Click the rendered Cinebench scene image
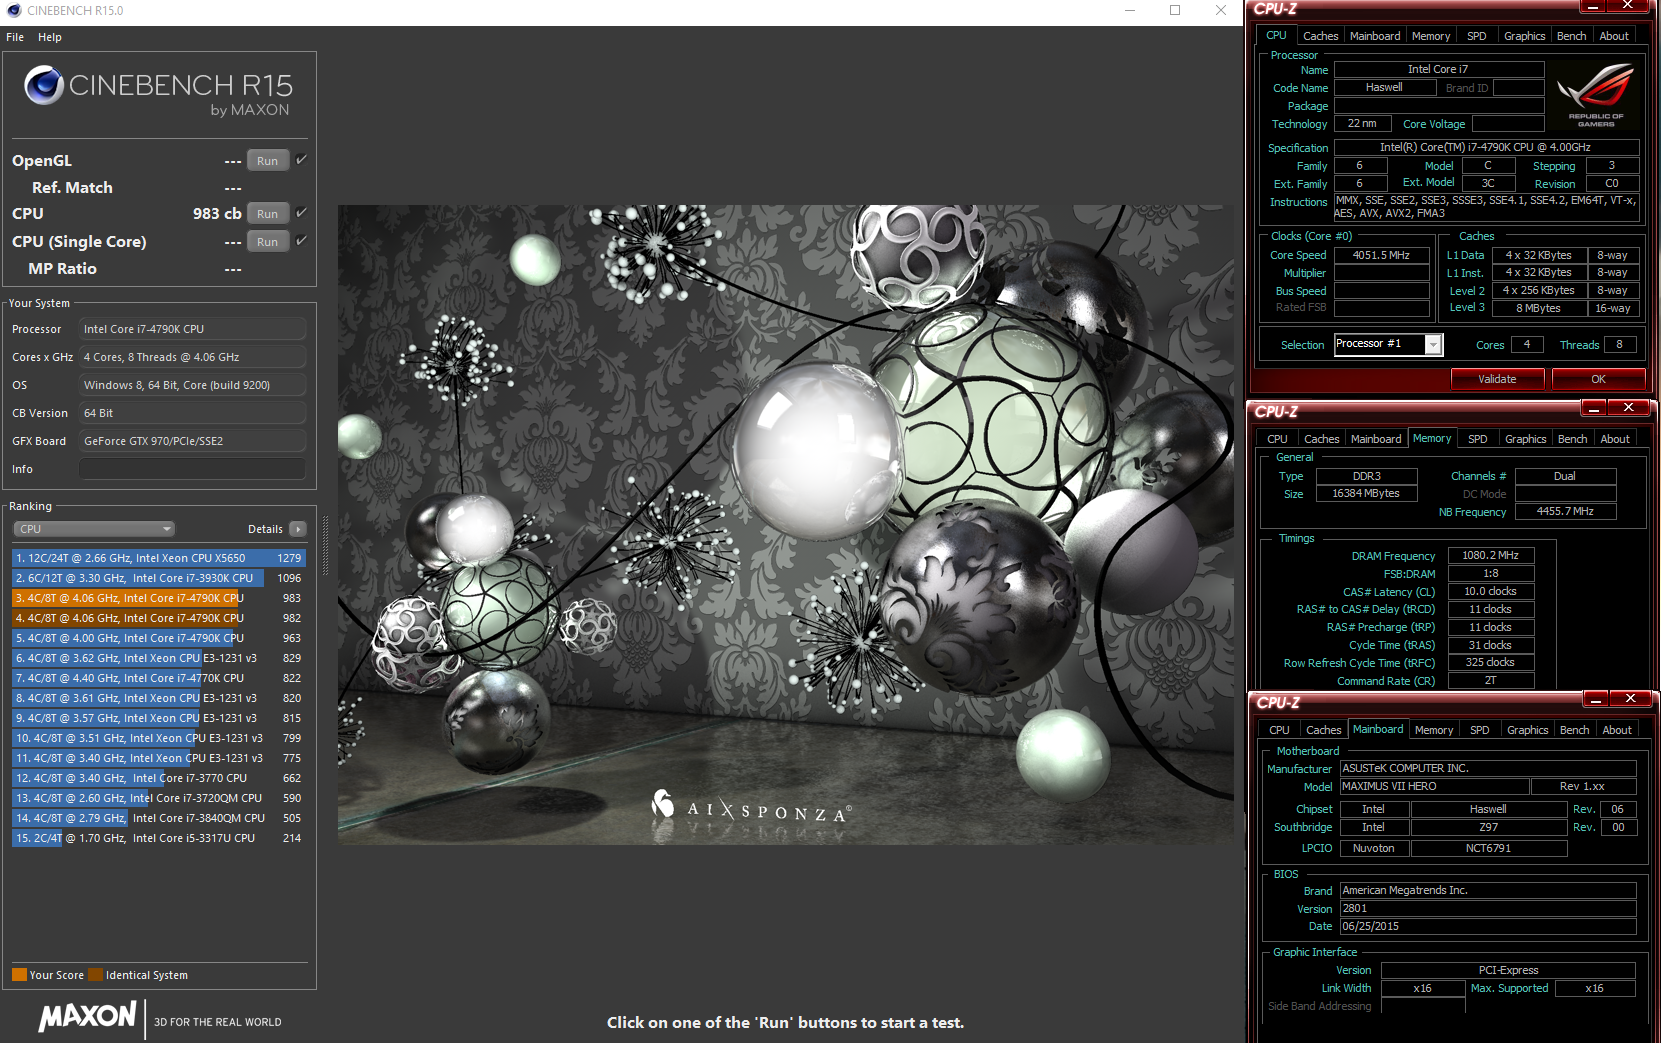The image size is (1661, 1043). point(786,525)
